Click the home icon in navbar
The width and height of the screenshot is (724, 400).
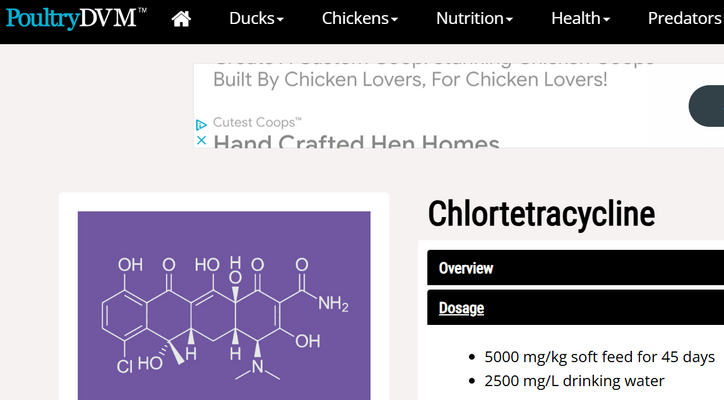(x=181, y=19)
